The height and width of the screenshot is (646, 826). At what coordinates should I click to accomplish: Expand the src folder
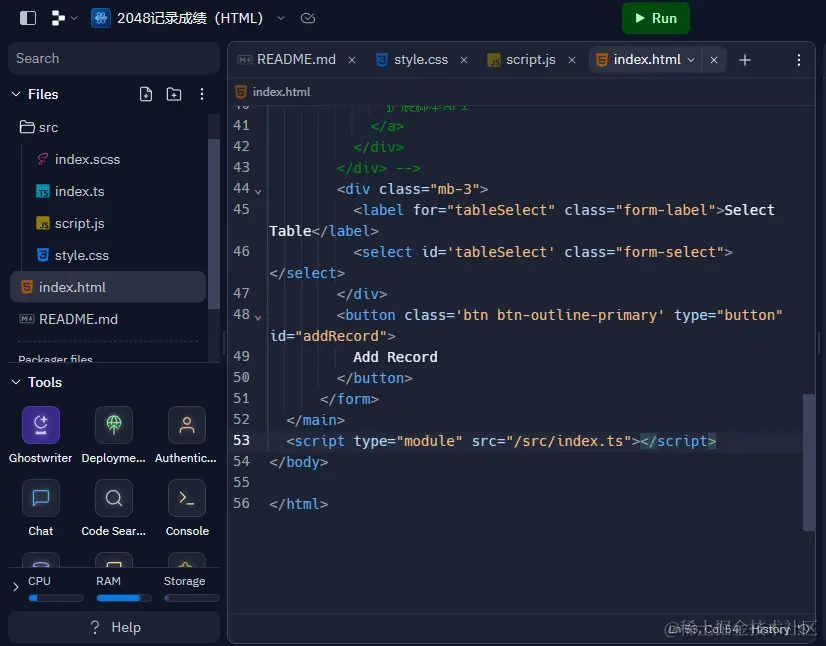coord(38,128)
